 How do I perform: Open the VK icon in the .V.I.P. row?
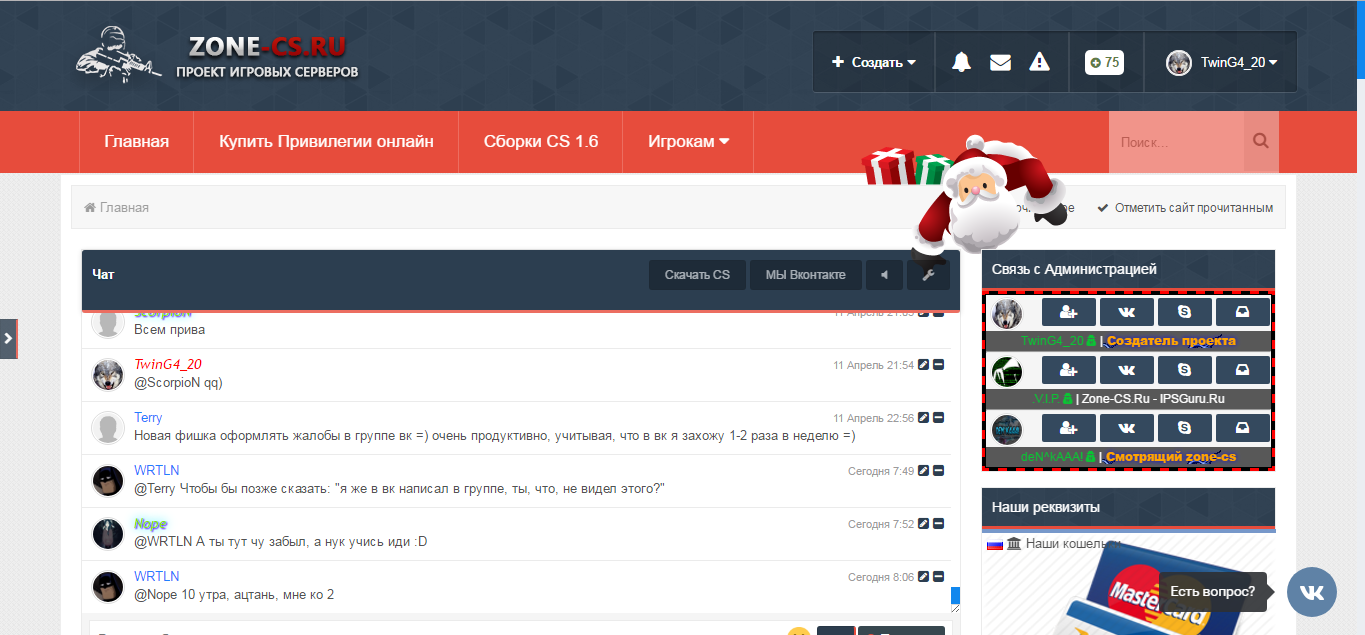1127,370
